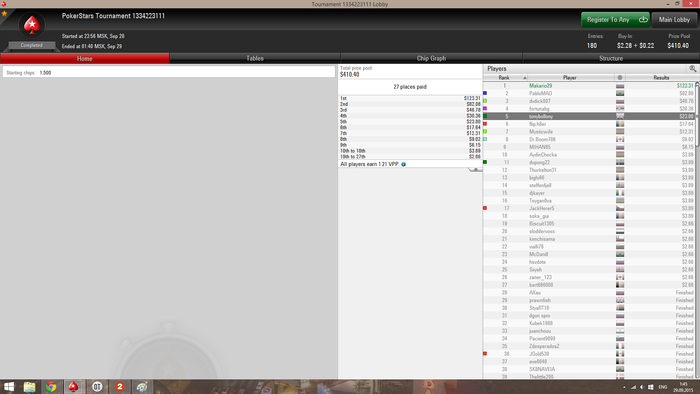Click the Register To Any button
The image size is (700, 394).
click(x=615, y=20)
